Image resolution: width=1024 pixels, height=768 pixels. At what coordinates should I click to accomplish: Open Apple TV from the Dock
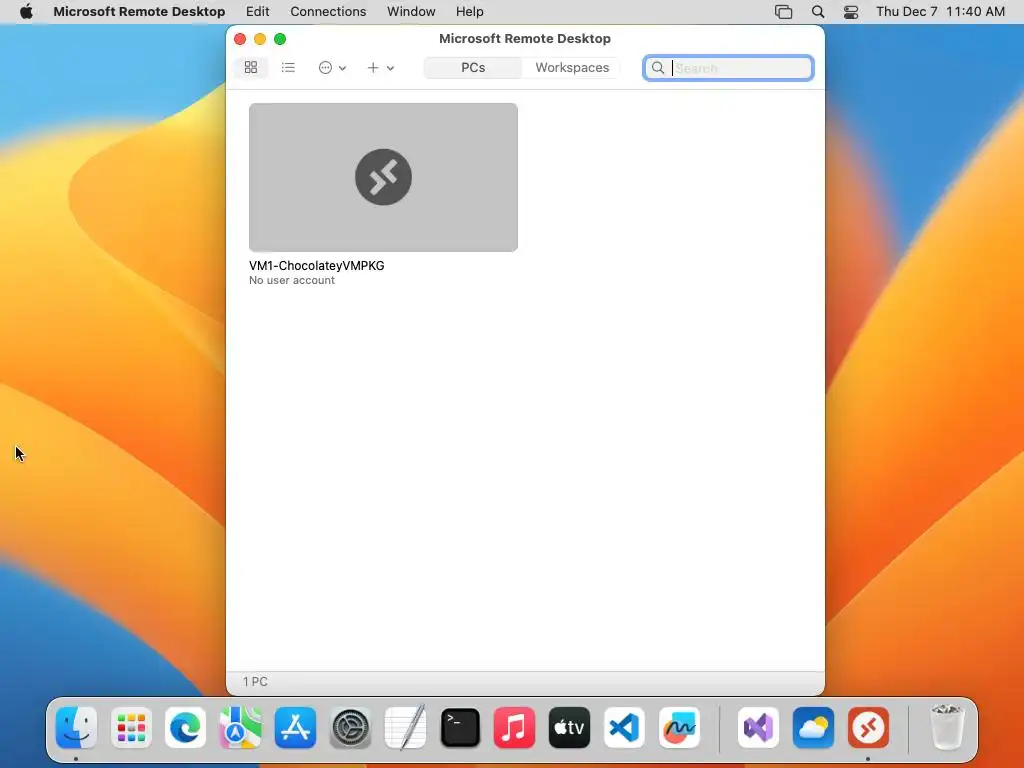(x=569, y=728)
